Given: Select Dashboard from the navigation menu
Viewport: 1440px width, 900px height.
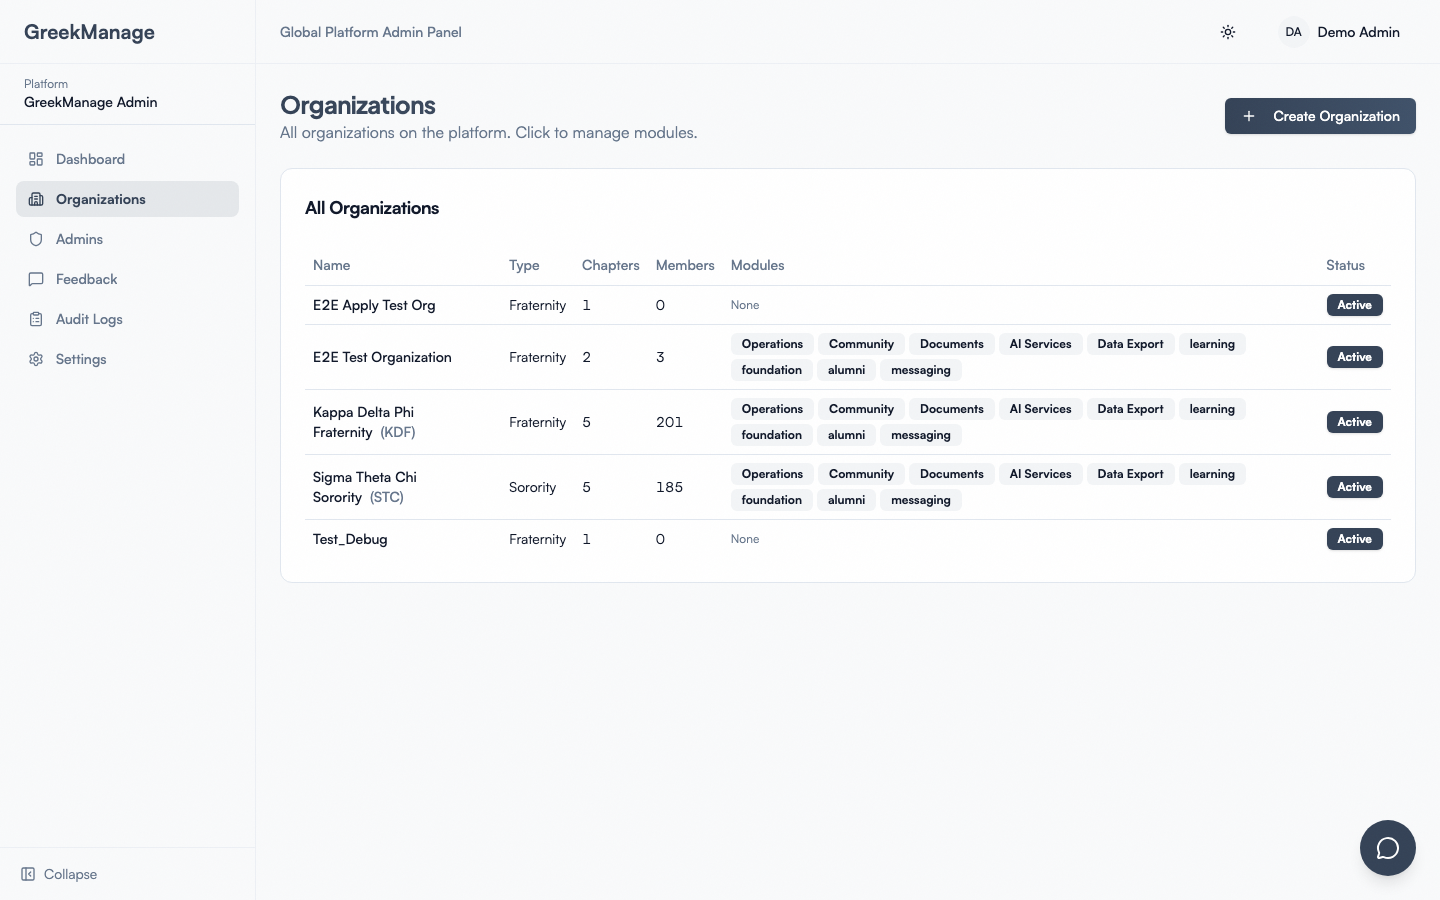Looking at the screenshot, I should coord(90,159).
